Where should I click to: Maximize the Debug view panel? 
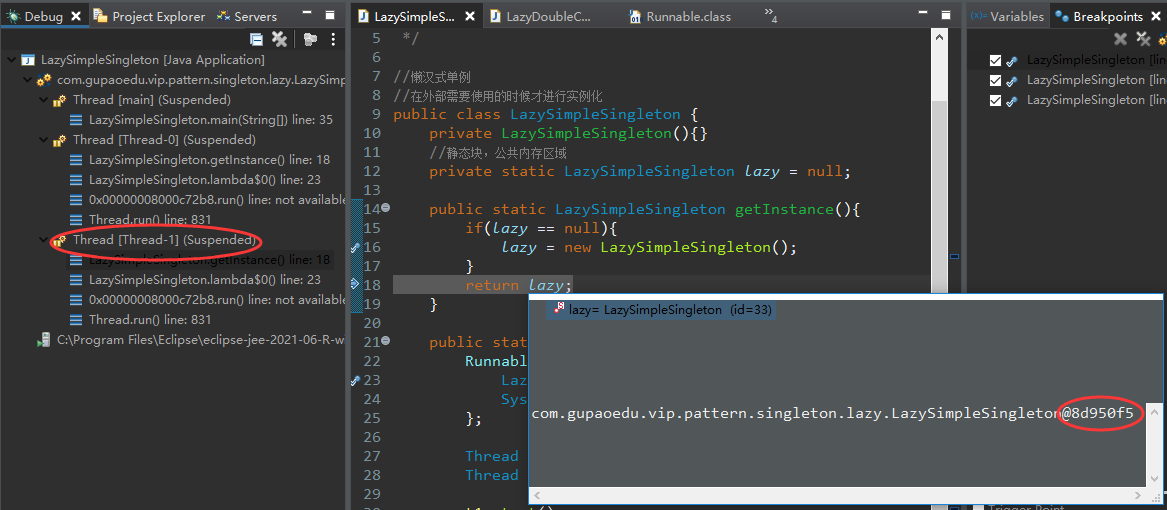coord(330,16)
